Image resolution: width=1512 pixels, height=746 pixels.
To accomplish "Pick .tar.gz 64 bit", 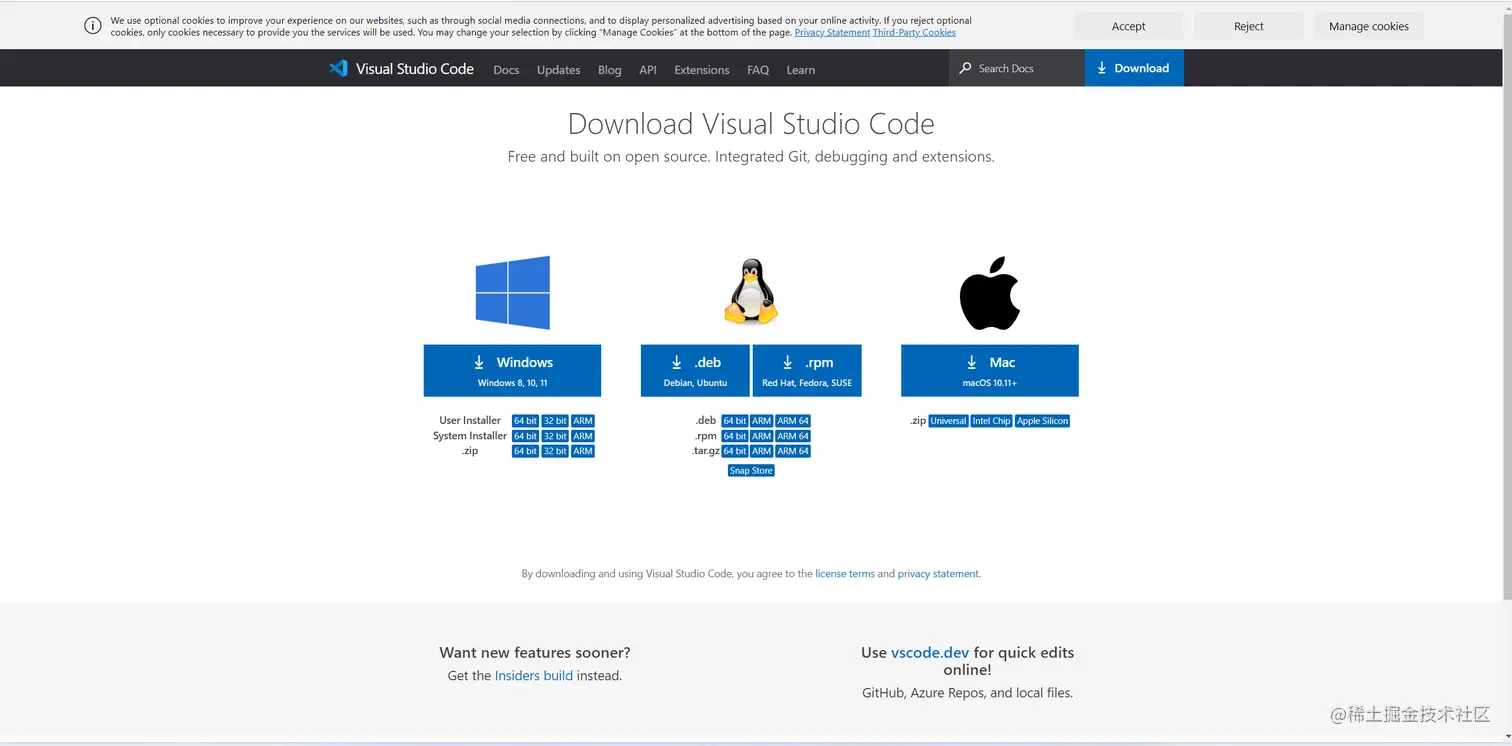I will pos(735,451).
